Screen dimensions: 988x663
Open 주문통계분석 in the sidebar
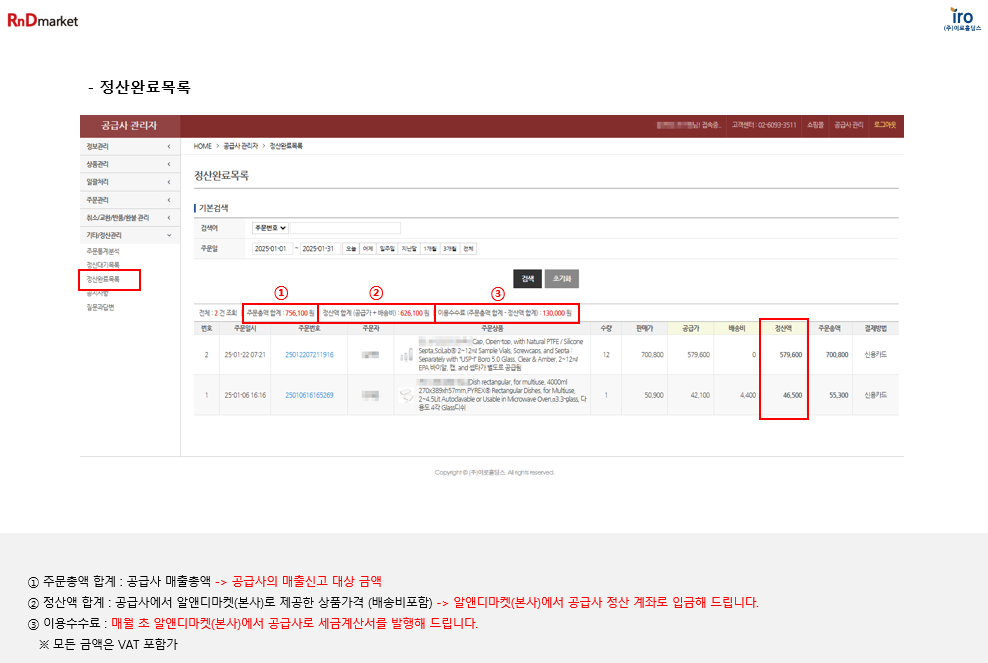point(103,251)
